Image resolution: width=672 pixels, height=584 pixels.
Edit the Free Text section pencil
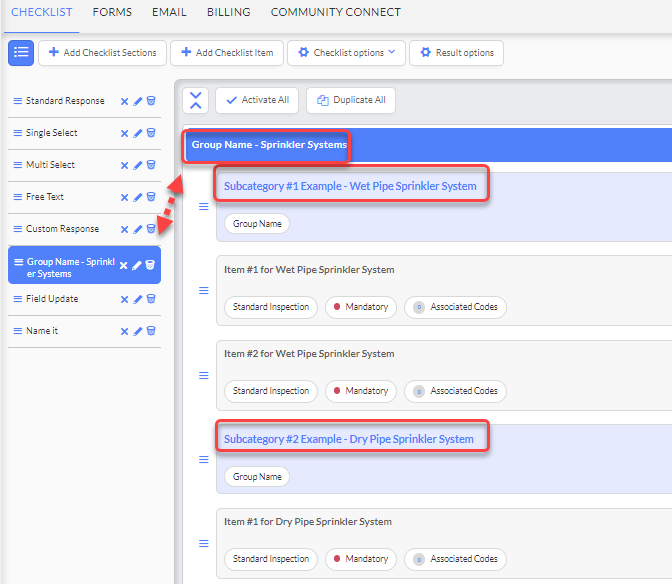pos(138,197)
